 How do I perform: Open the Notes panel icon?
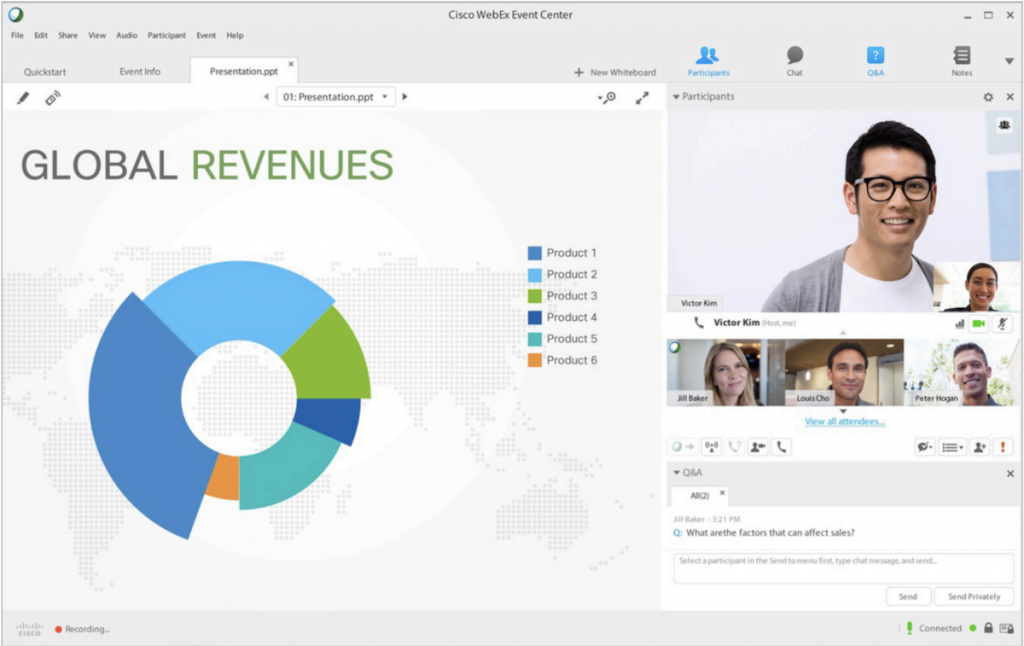tap(961, 61)
